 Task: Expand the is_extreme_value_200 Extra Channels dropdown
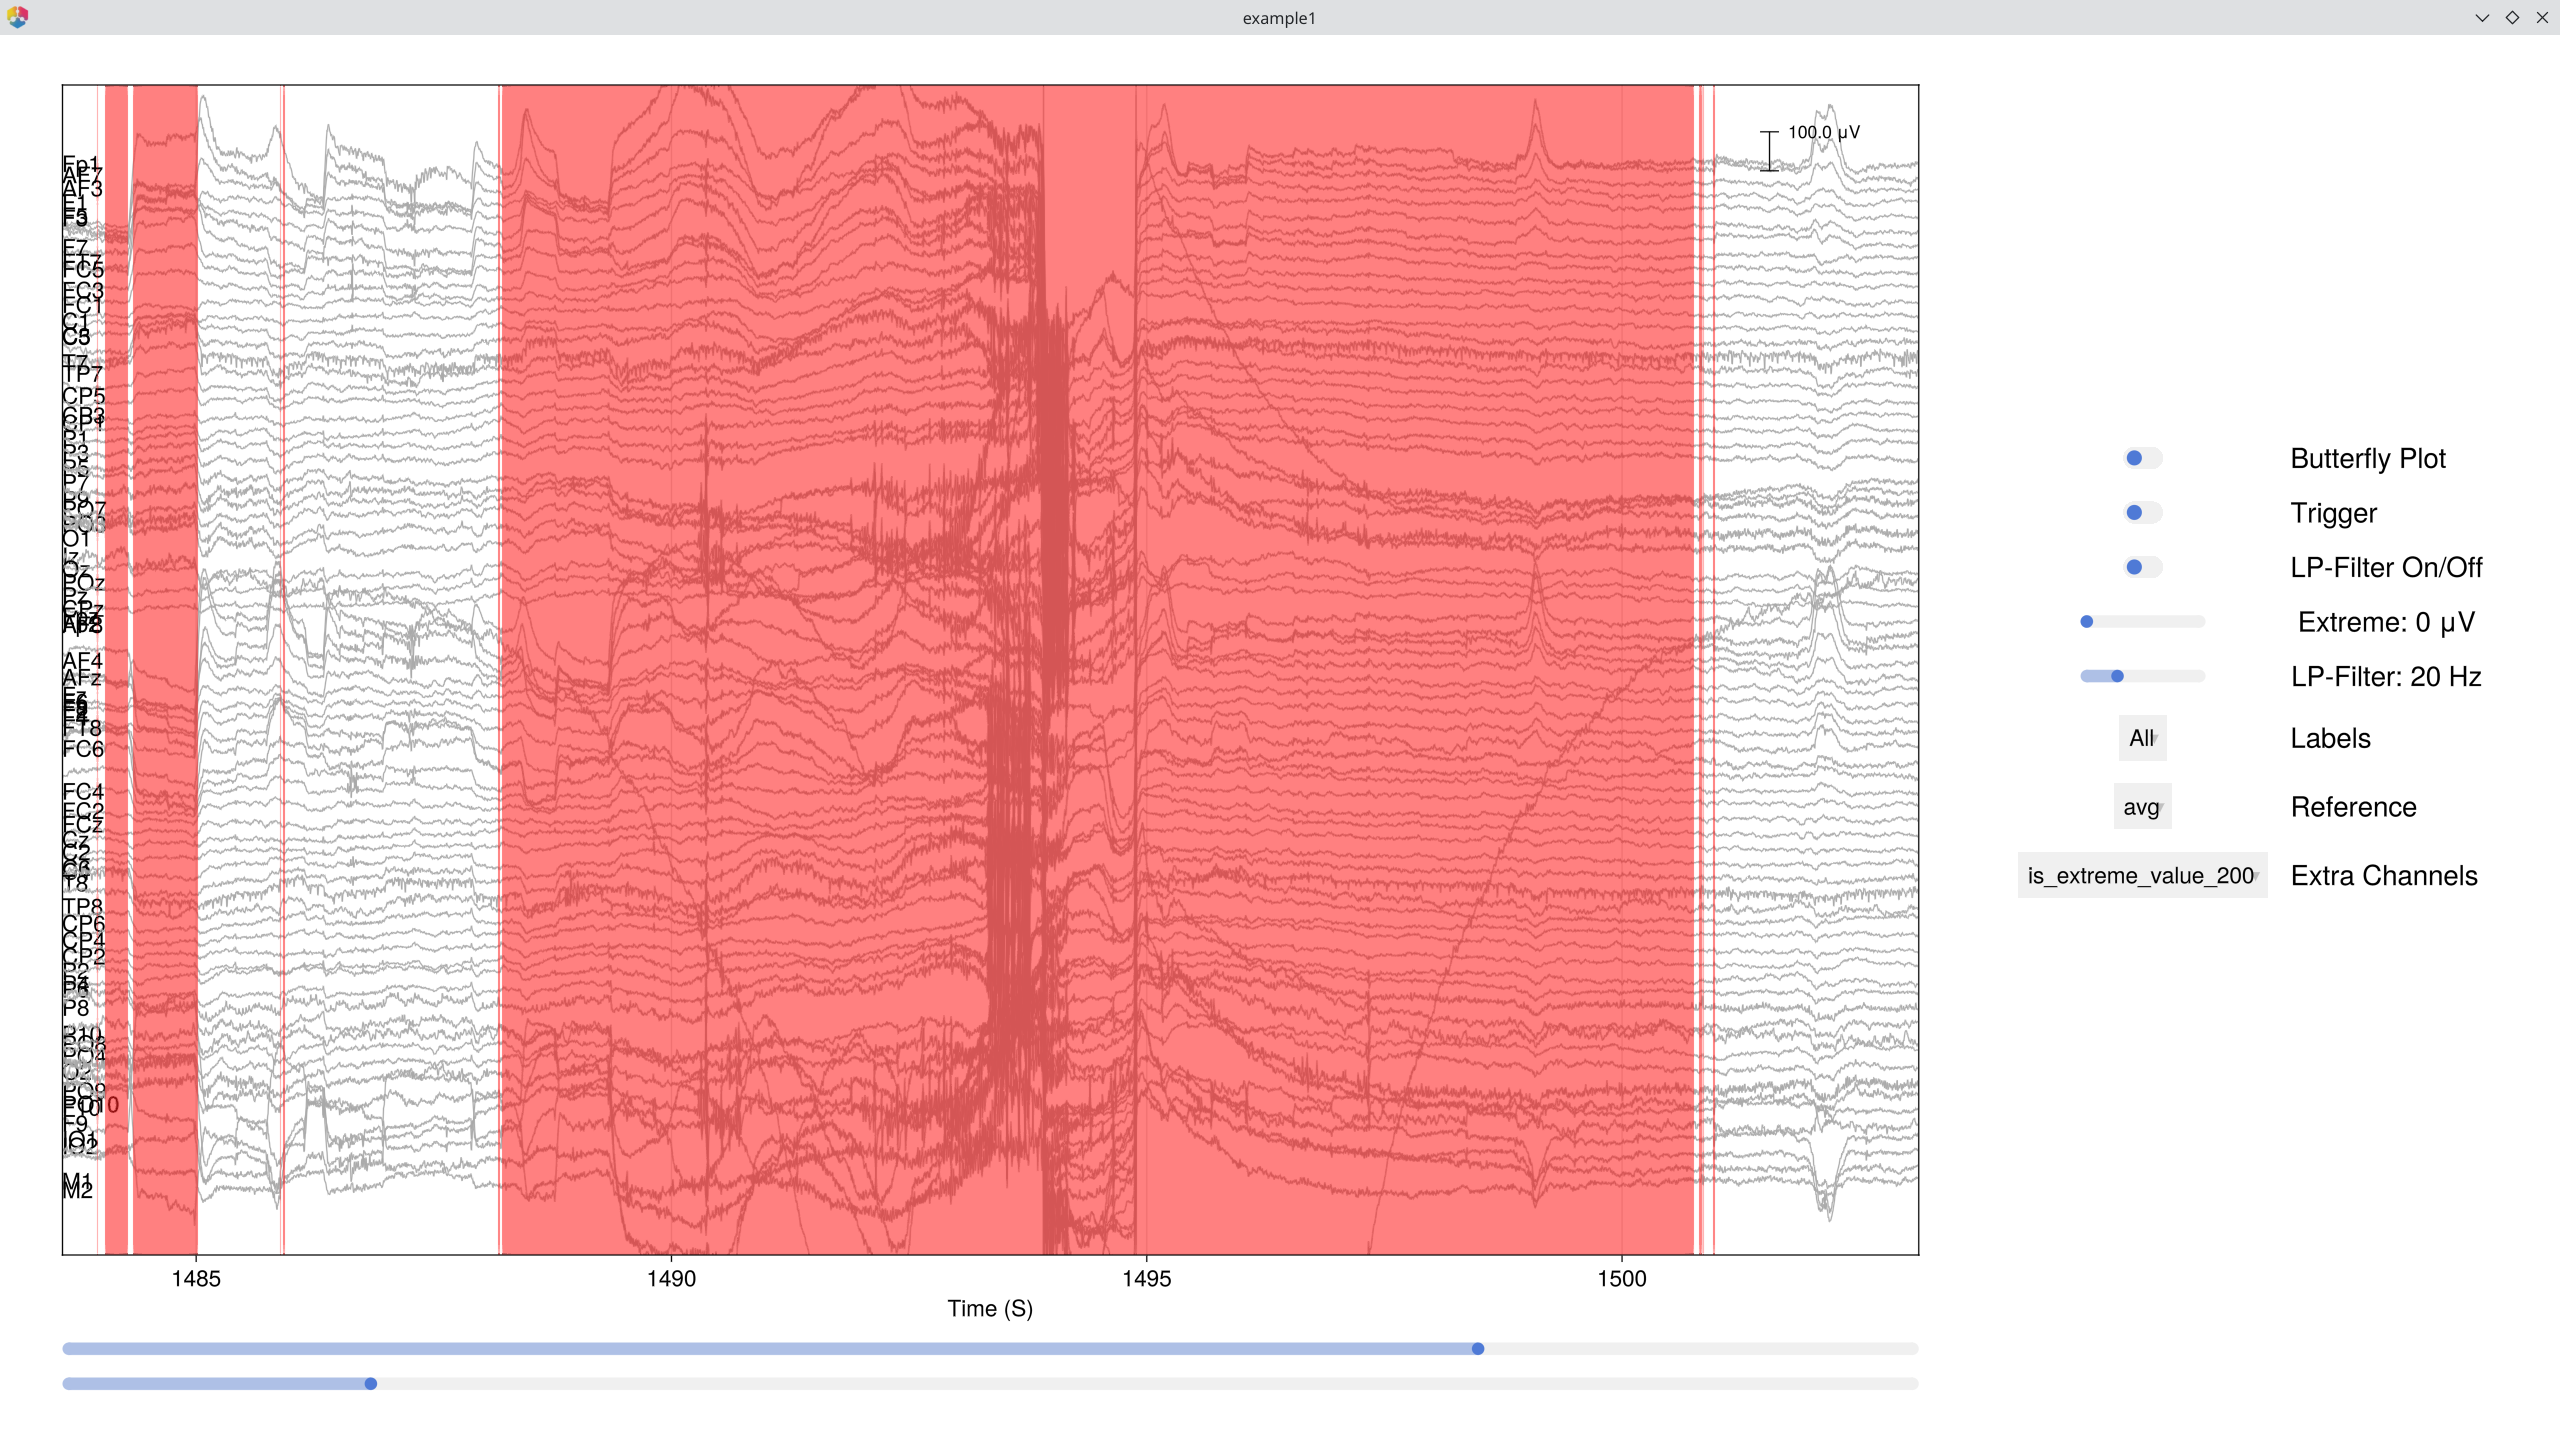pyautogui.click(x=2141, y=875)
